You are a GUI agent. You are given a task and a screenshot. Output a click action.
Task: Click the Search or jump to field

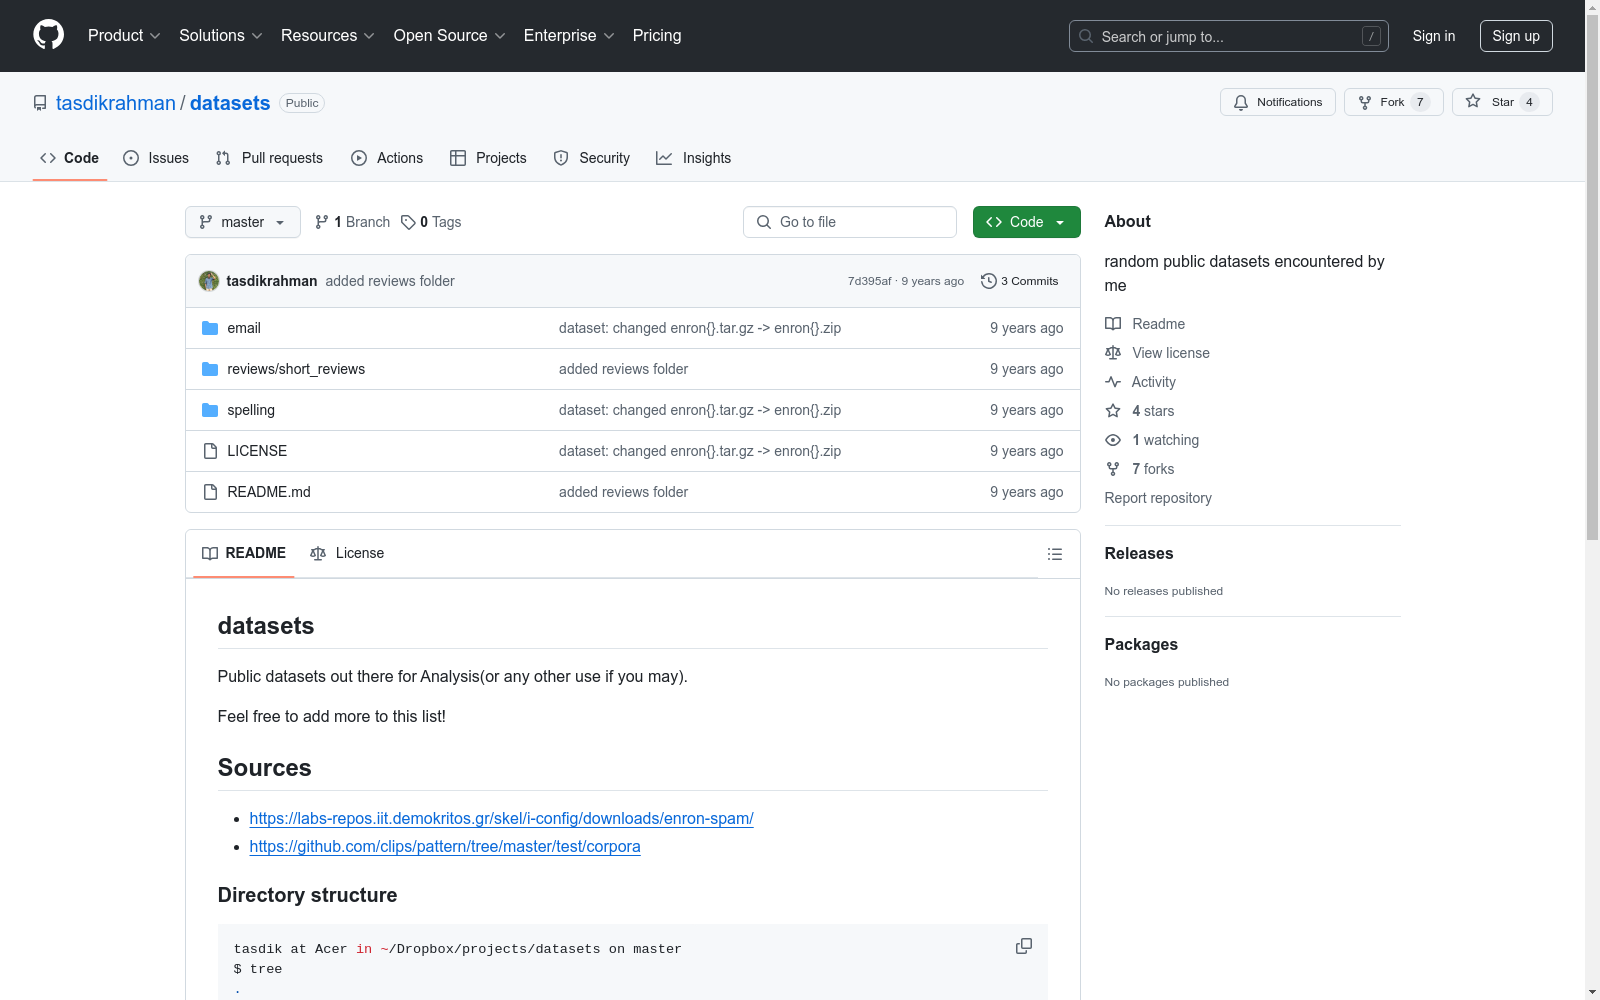[1229, 36]
